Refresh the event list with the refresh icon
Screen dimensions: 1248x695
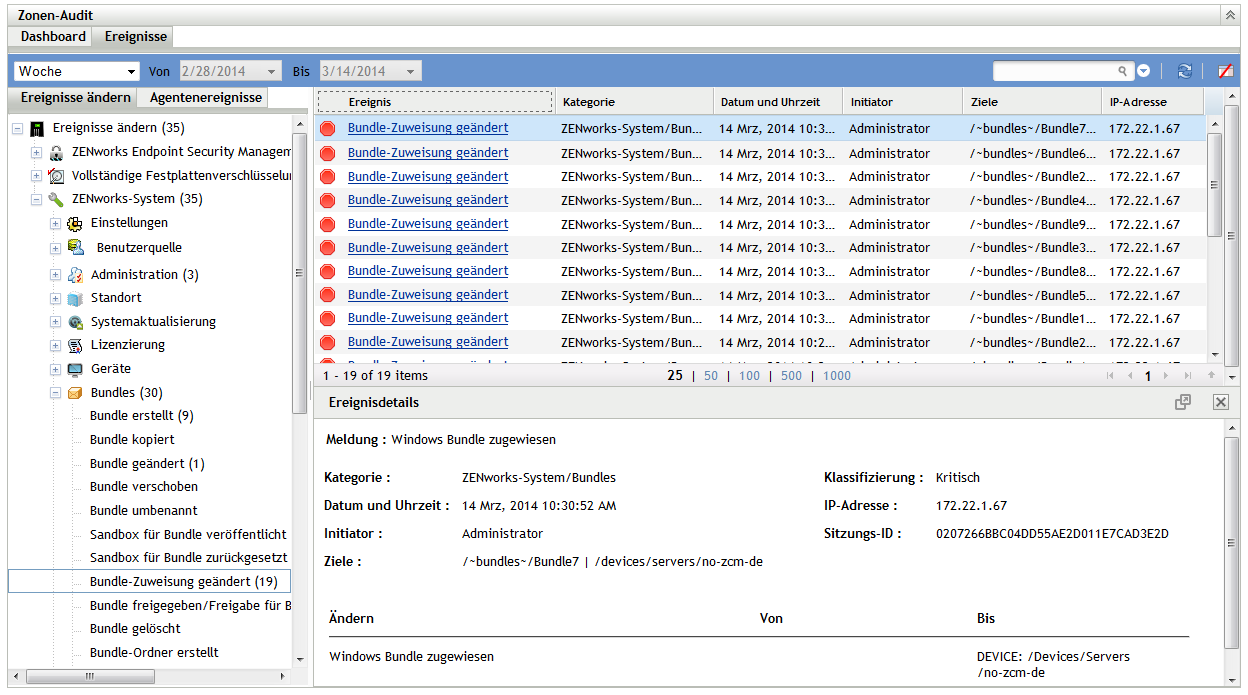click(x=1185, y=71)
